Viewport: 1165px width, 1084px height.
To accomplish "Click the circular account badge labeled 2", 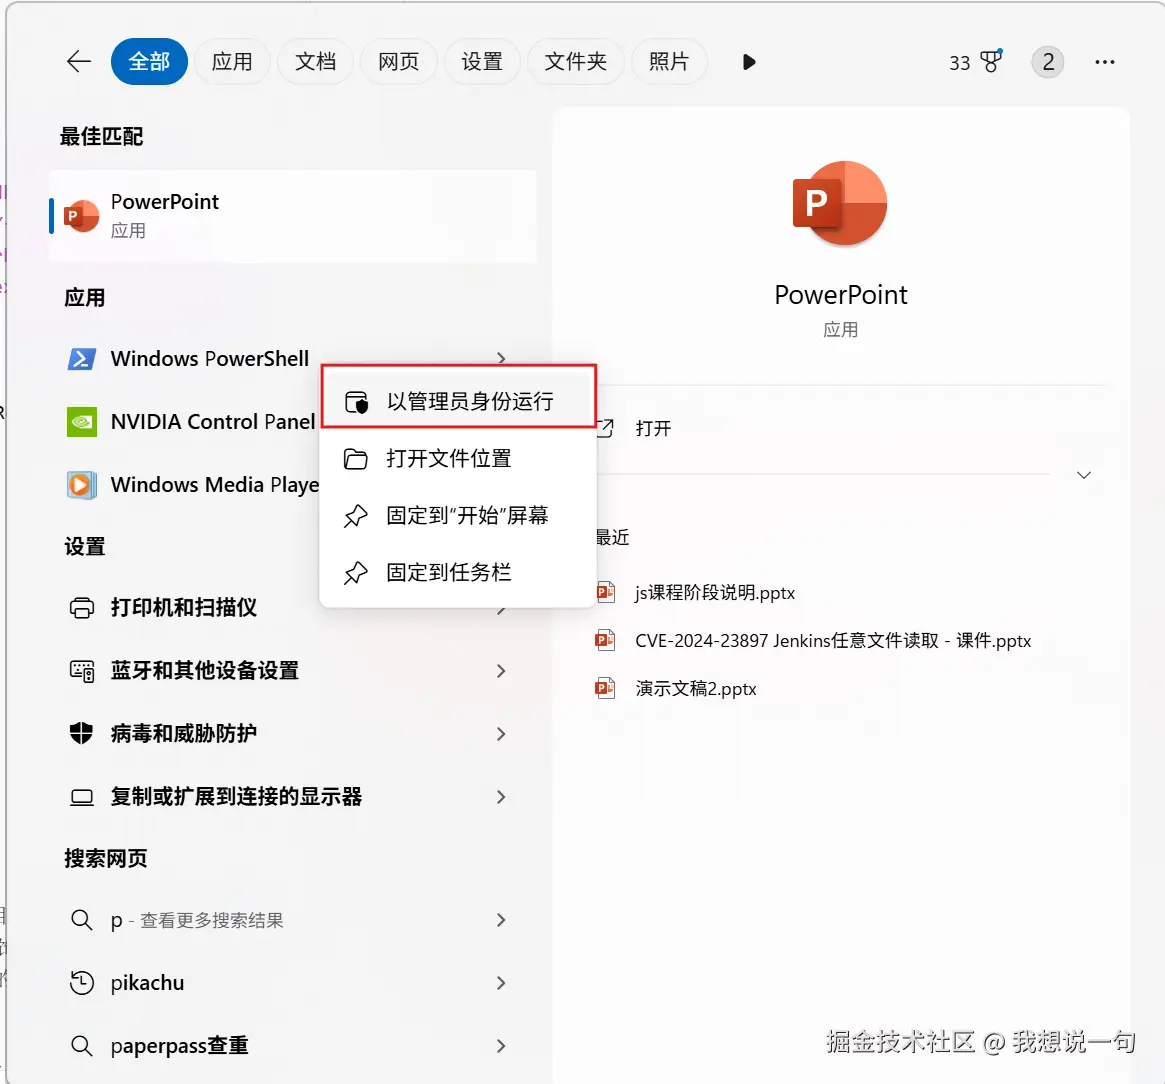I will (x=1048, y=62).
